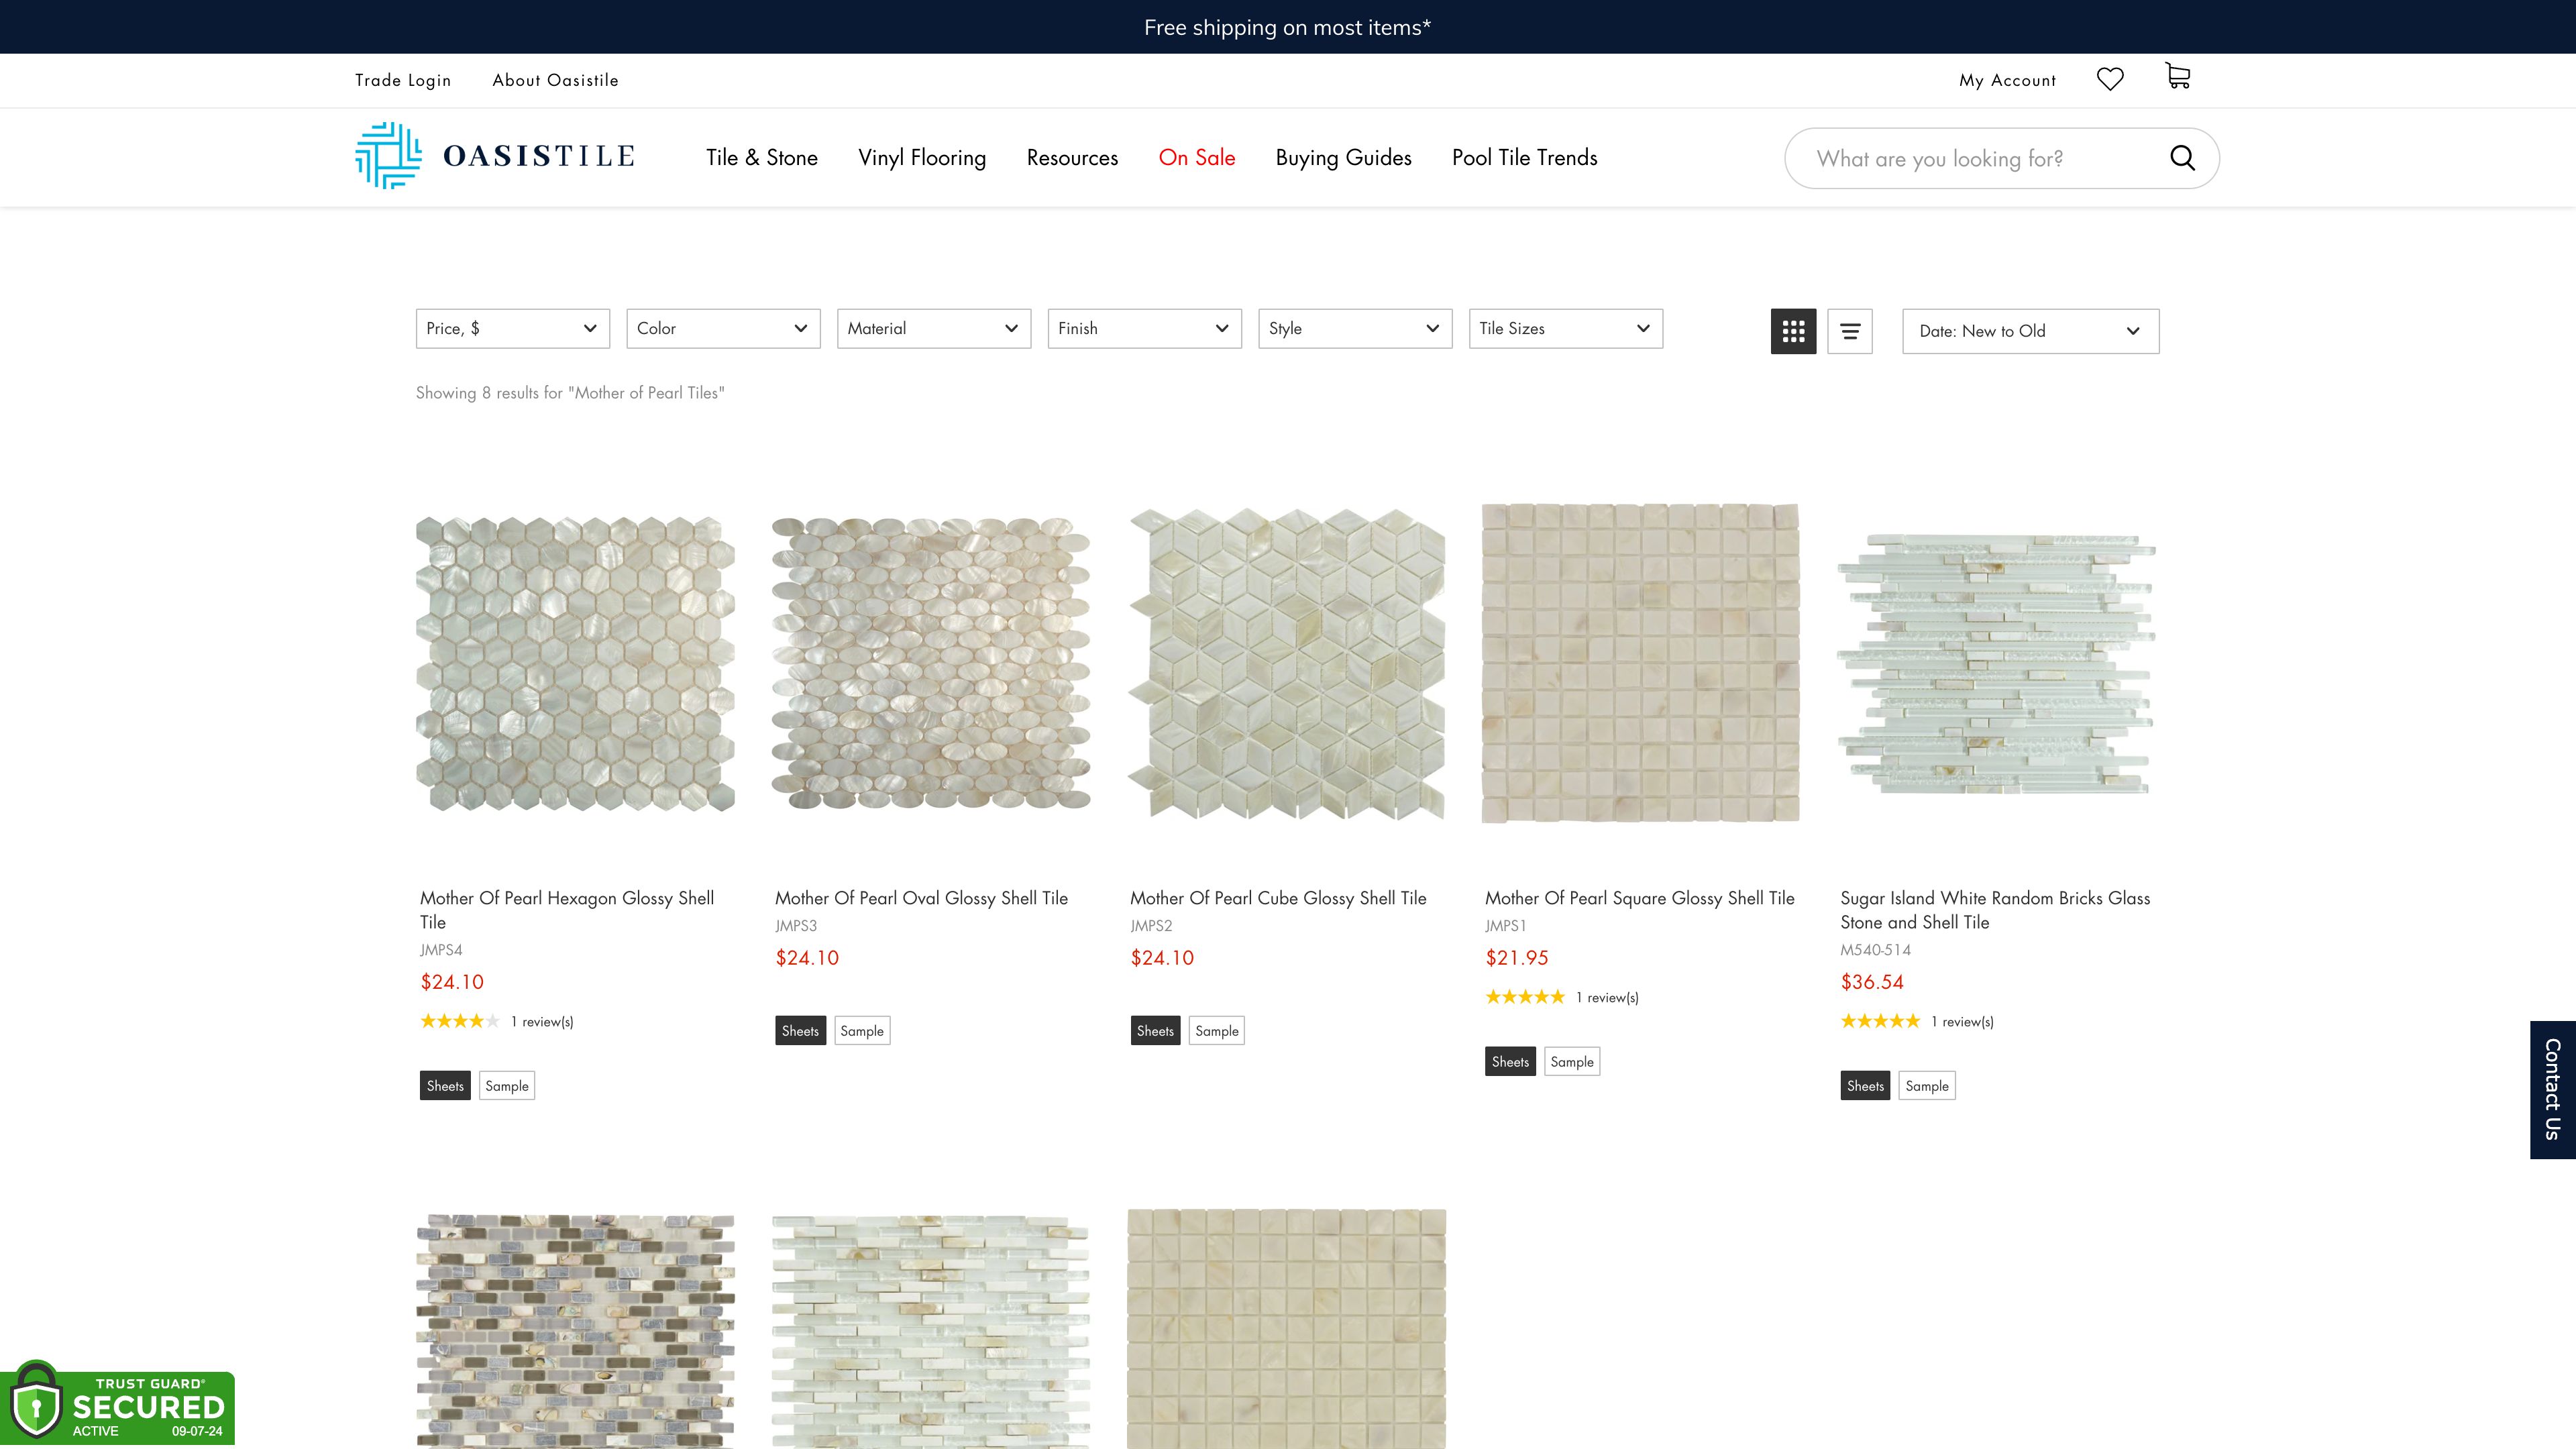The image size is (2576, 1449).
Task: Click the Trust Guard Secured badge
Action: [x=118, y=1405]
